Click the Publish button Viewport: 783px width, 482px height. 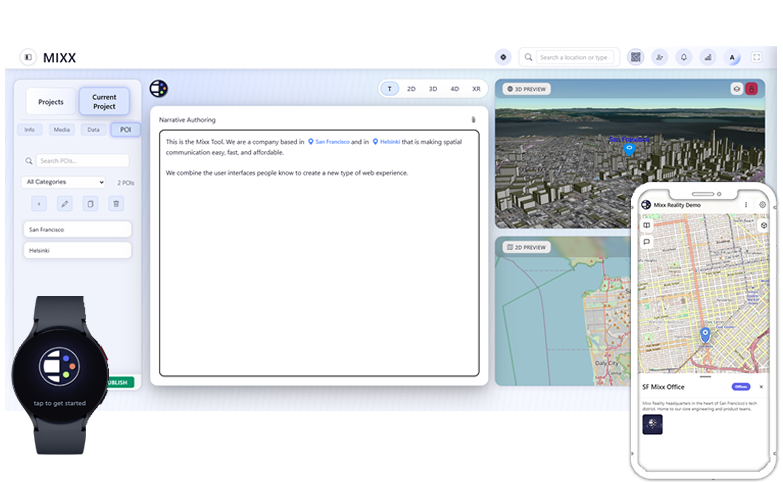pos(119,382)
